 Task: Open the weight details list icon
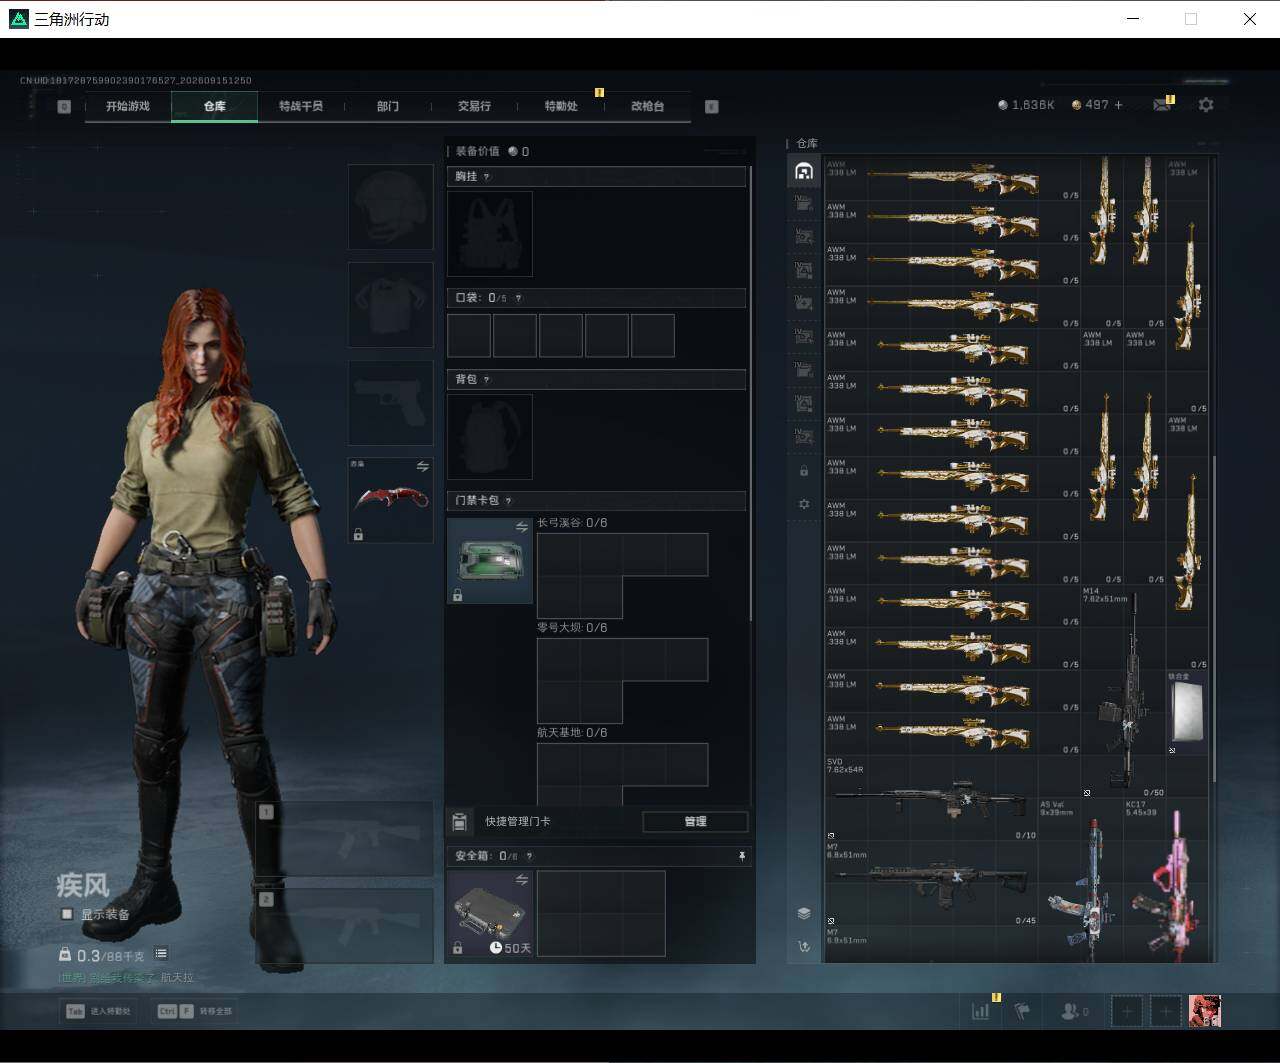161,954
